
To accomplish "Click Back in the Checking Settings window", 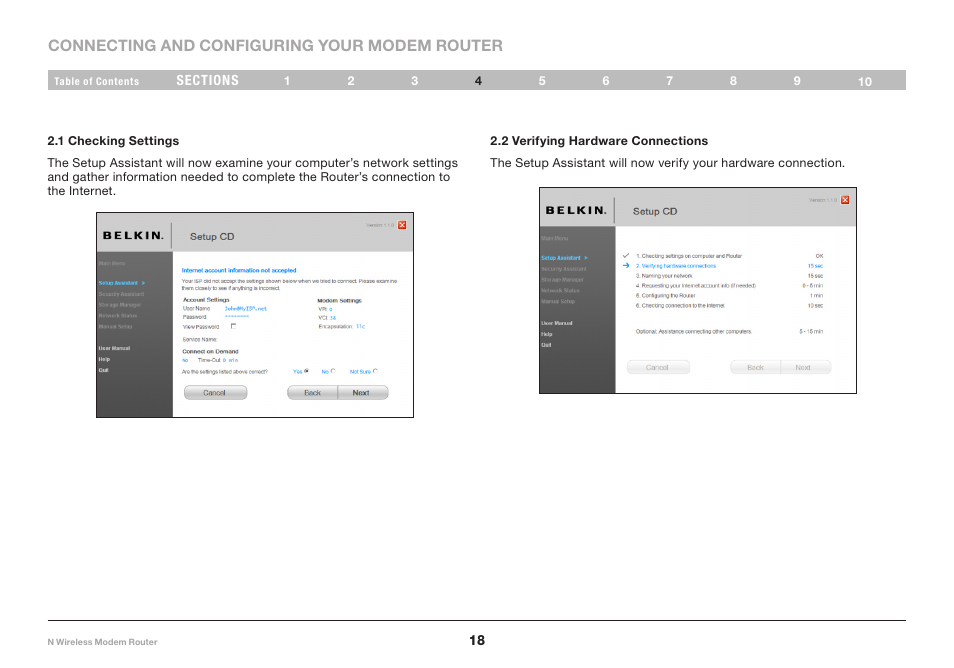I will coord(312,393).
